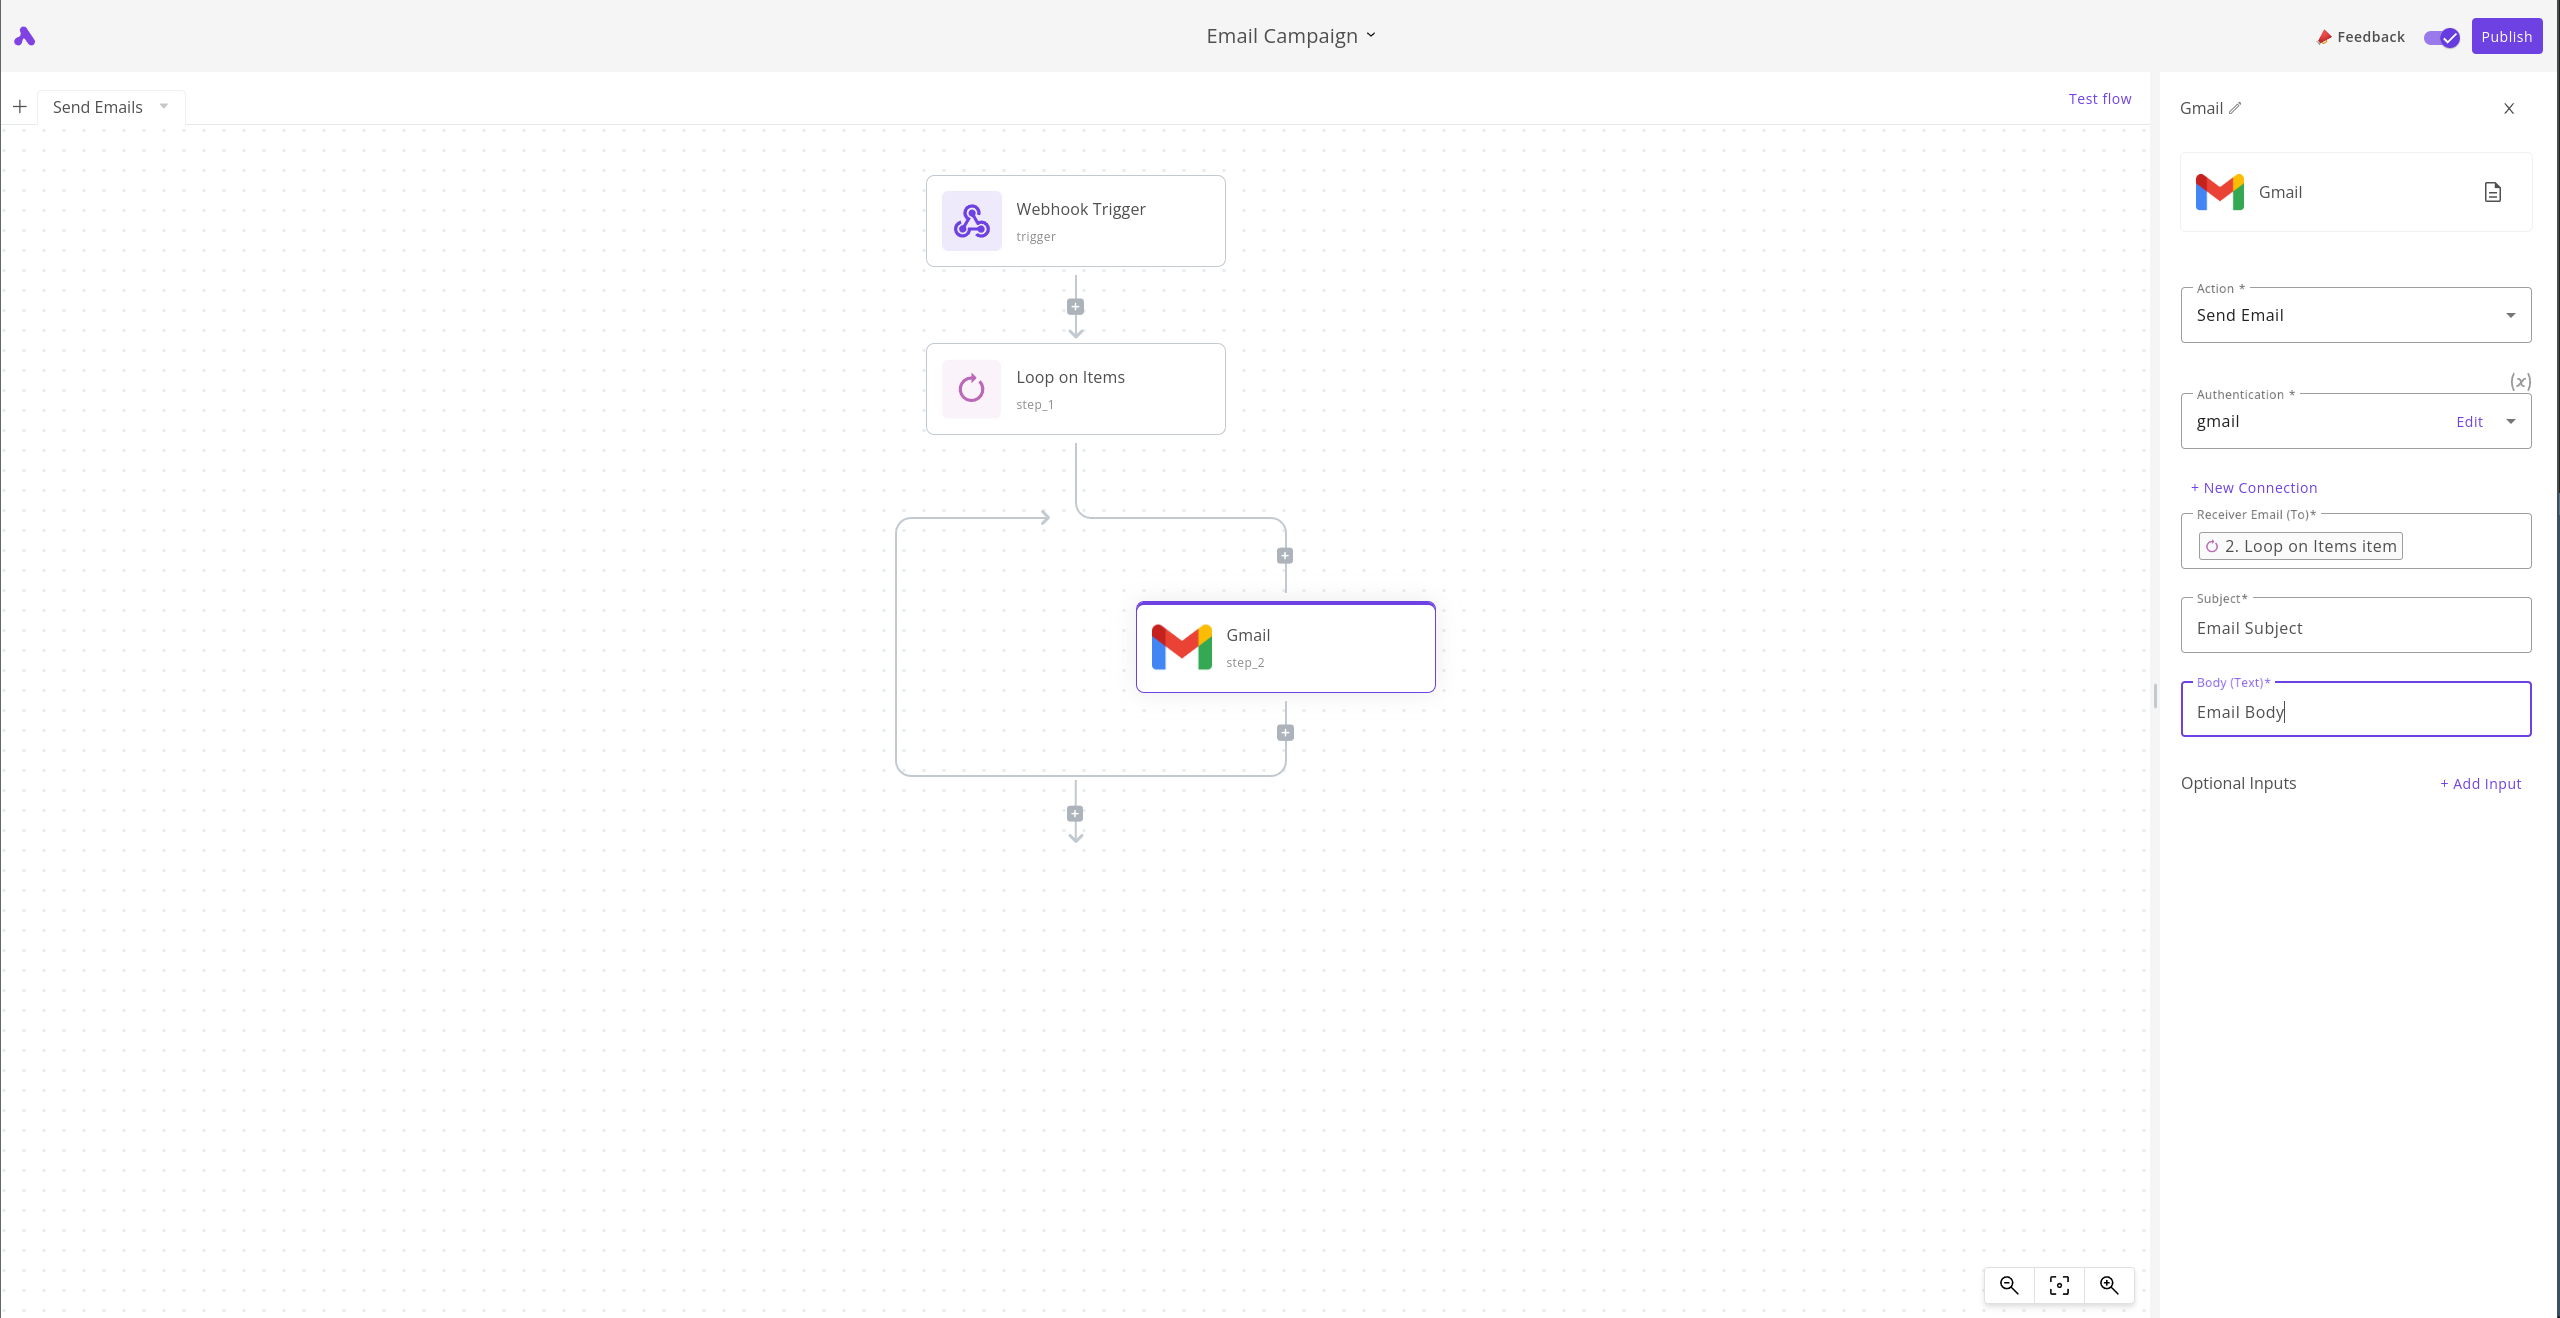Click the zoom out magnifier icon
2560x1318 pixels.
pos(2009,1285)
